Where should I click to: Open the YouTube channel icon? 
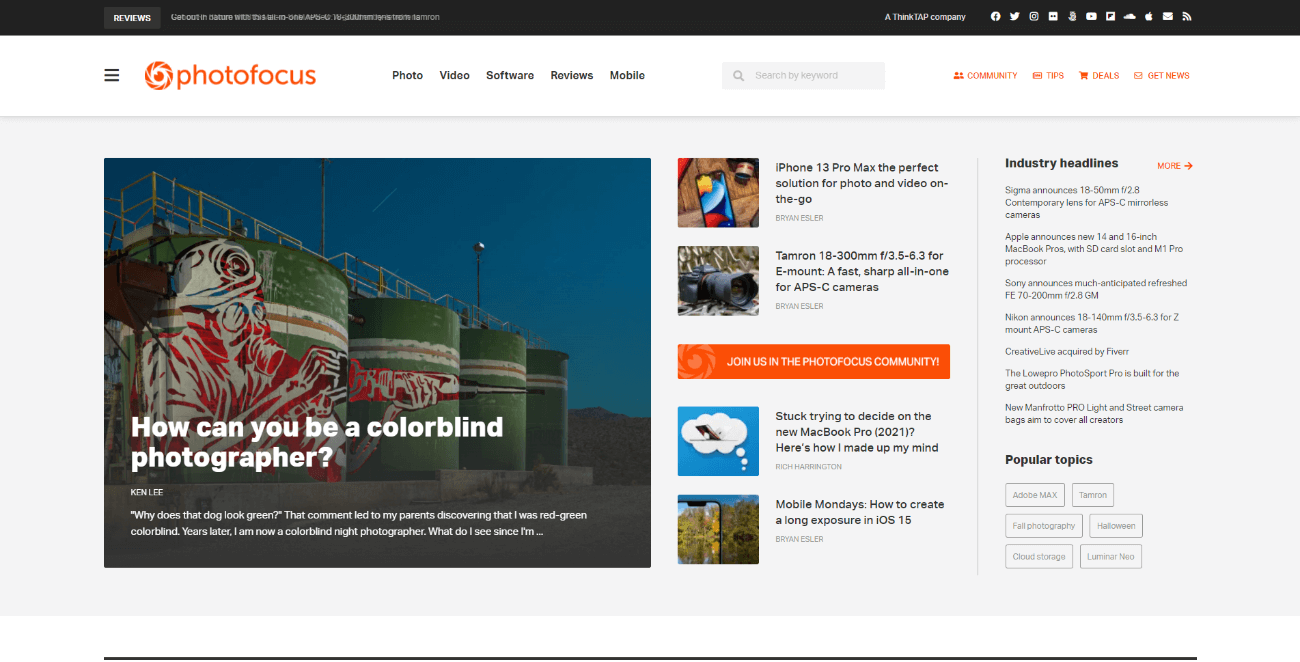[x=1091, y=17]
